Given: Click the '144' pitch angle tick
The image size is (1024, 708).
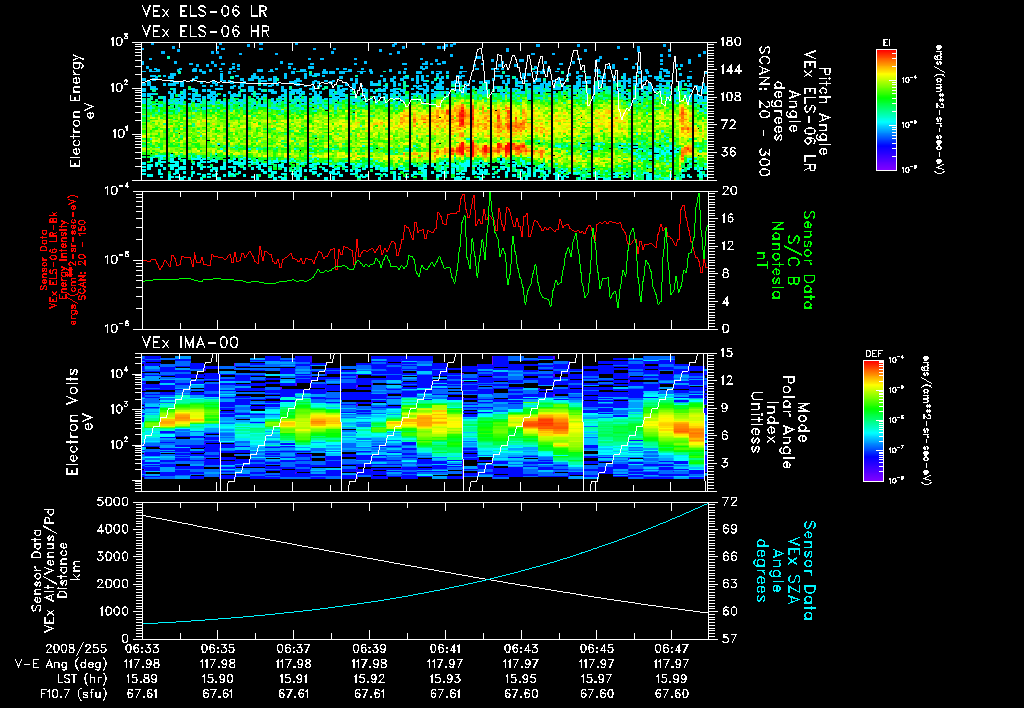Looking at the screenshot, I should [x=730, y=70].
